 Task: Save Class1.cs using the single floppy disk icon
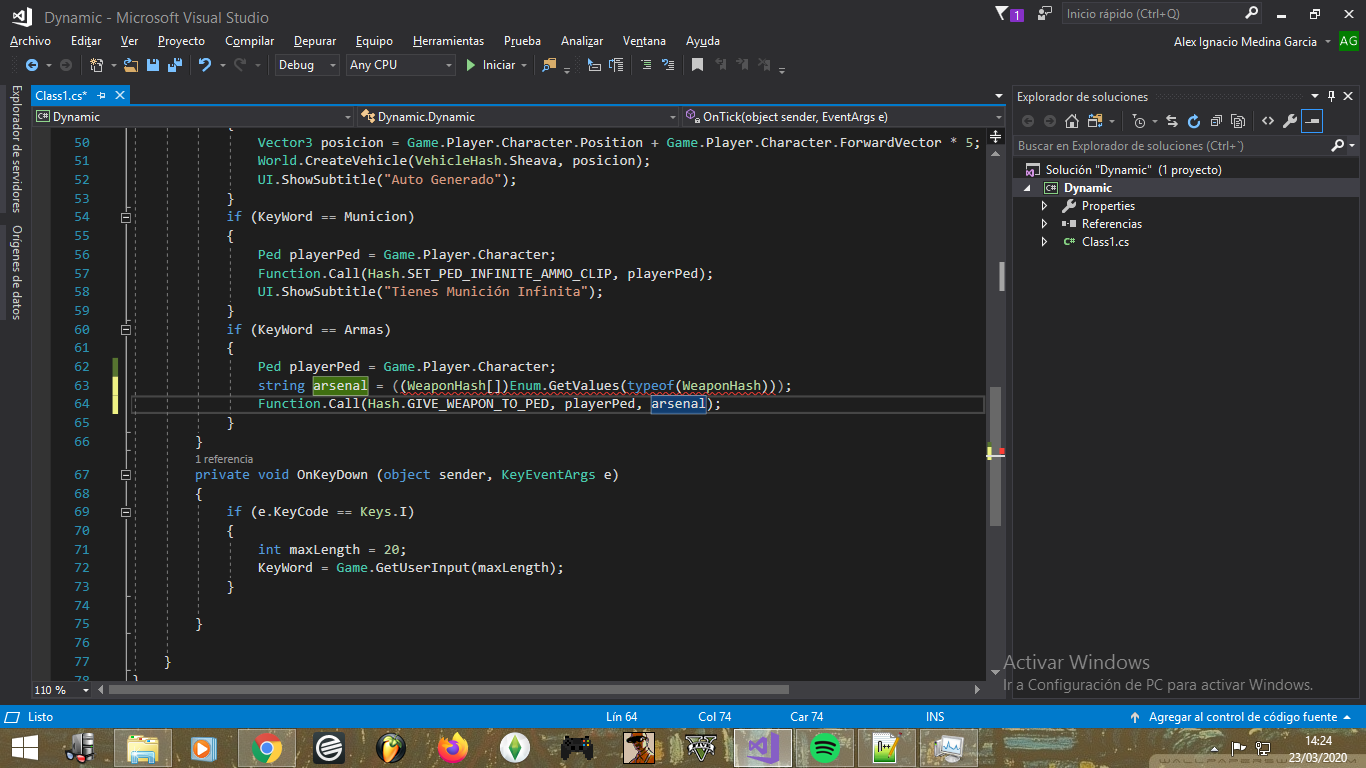click(153, 65)
